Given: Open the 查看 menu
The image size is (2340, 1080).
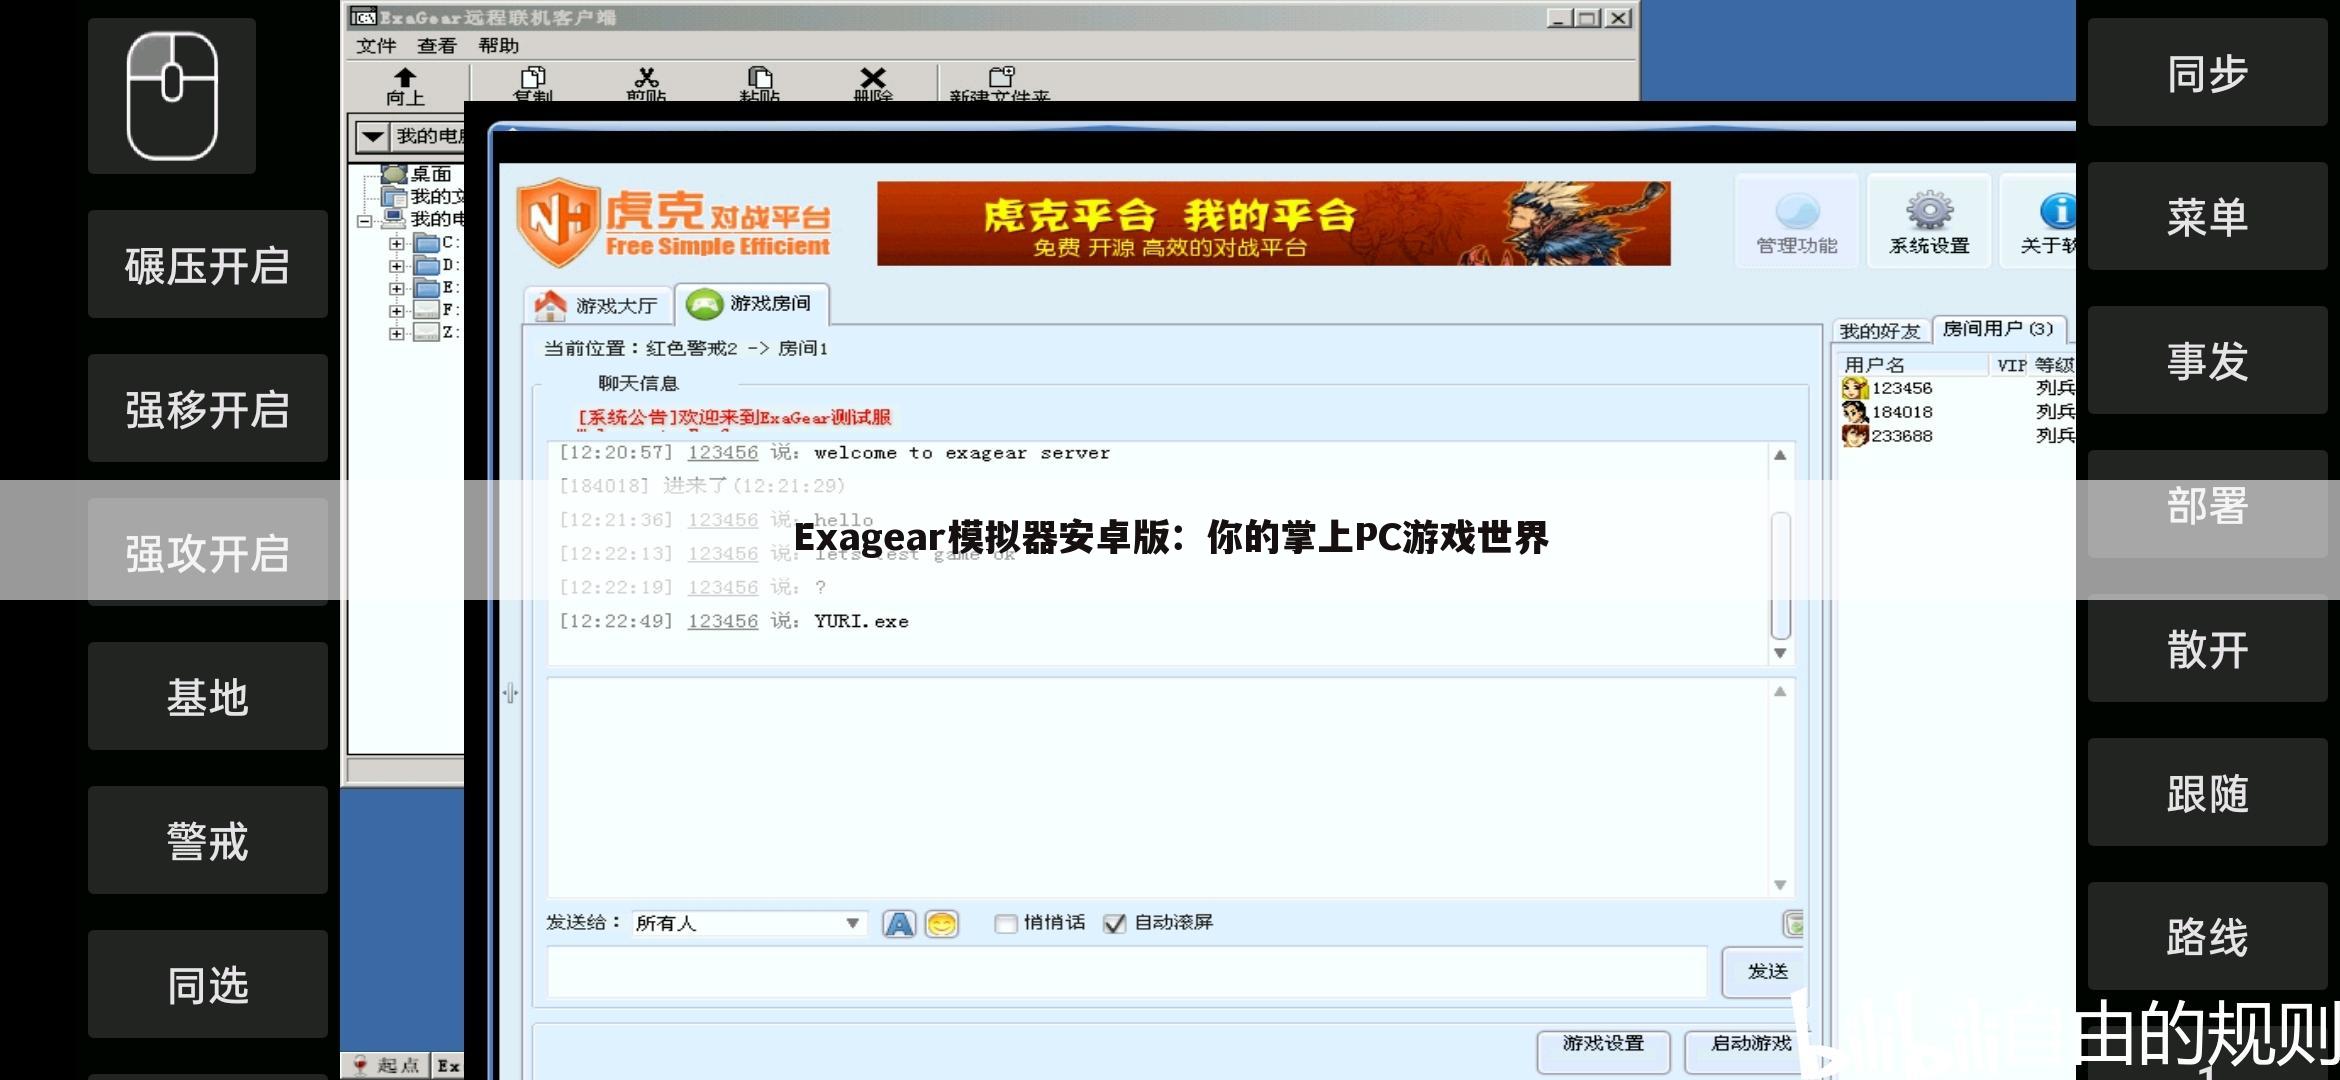Looking at the screenshot, I should tap(437, 46).
